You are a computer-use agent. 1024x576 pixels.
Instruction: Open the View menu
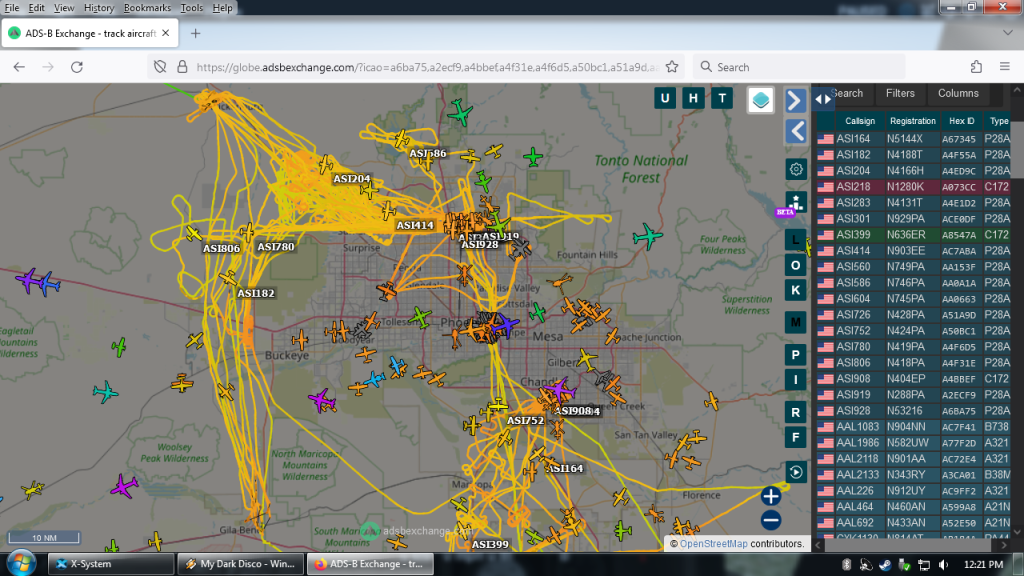pyautogui.click(x=63, y=8)
